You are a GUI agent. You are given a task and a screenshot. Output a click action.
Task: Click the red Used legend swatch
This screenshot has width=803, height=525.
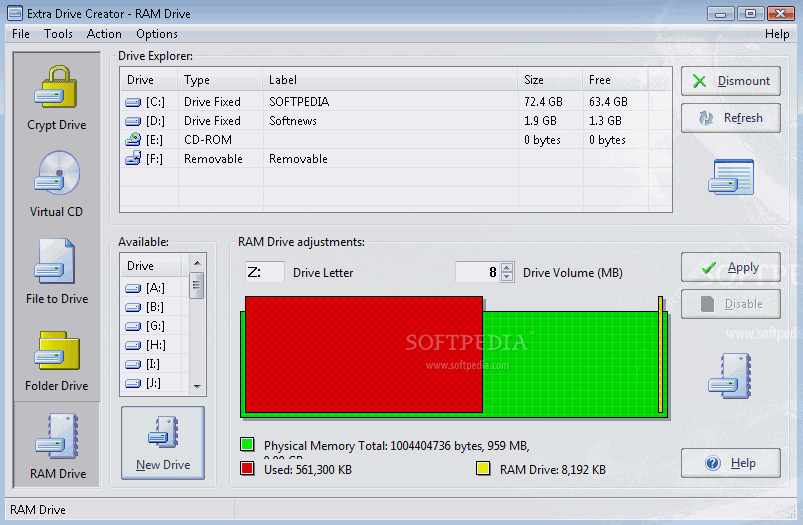247,468
